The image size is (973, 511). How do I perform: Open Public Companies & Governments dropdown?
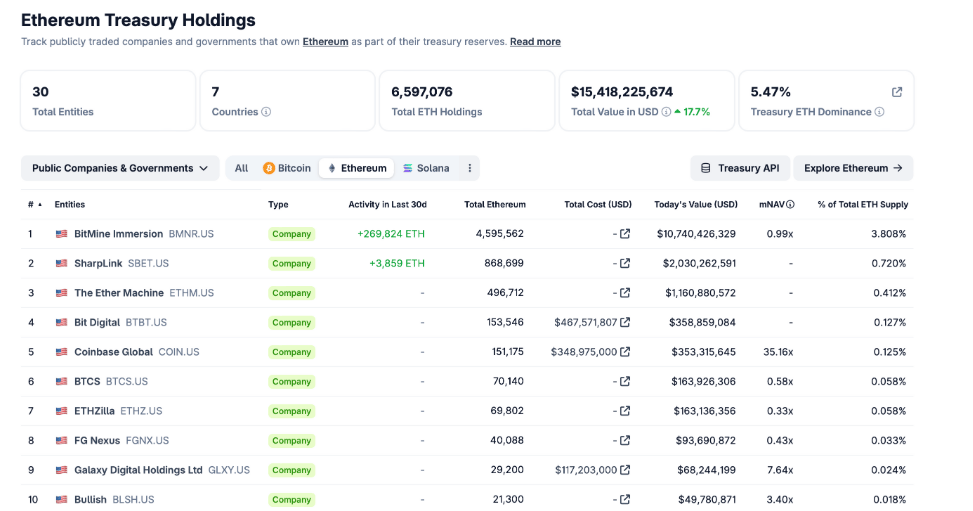click(120, 168)
